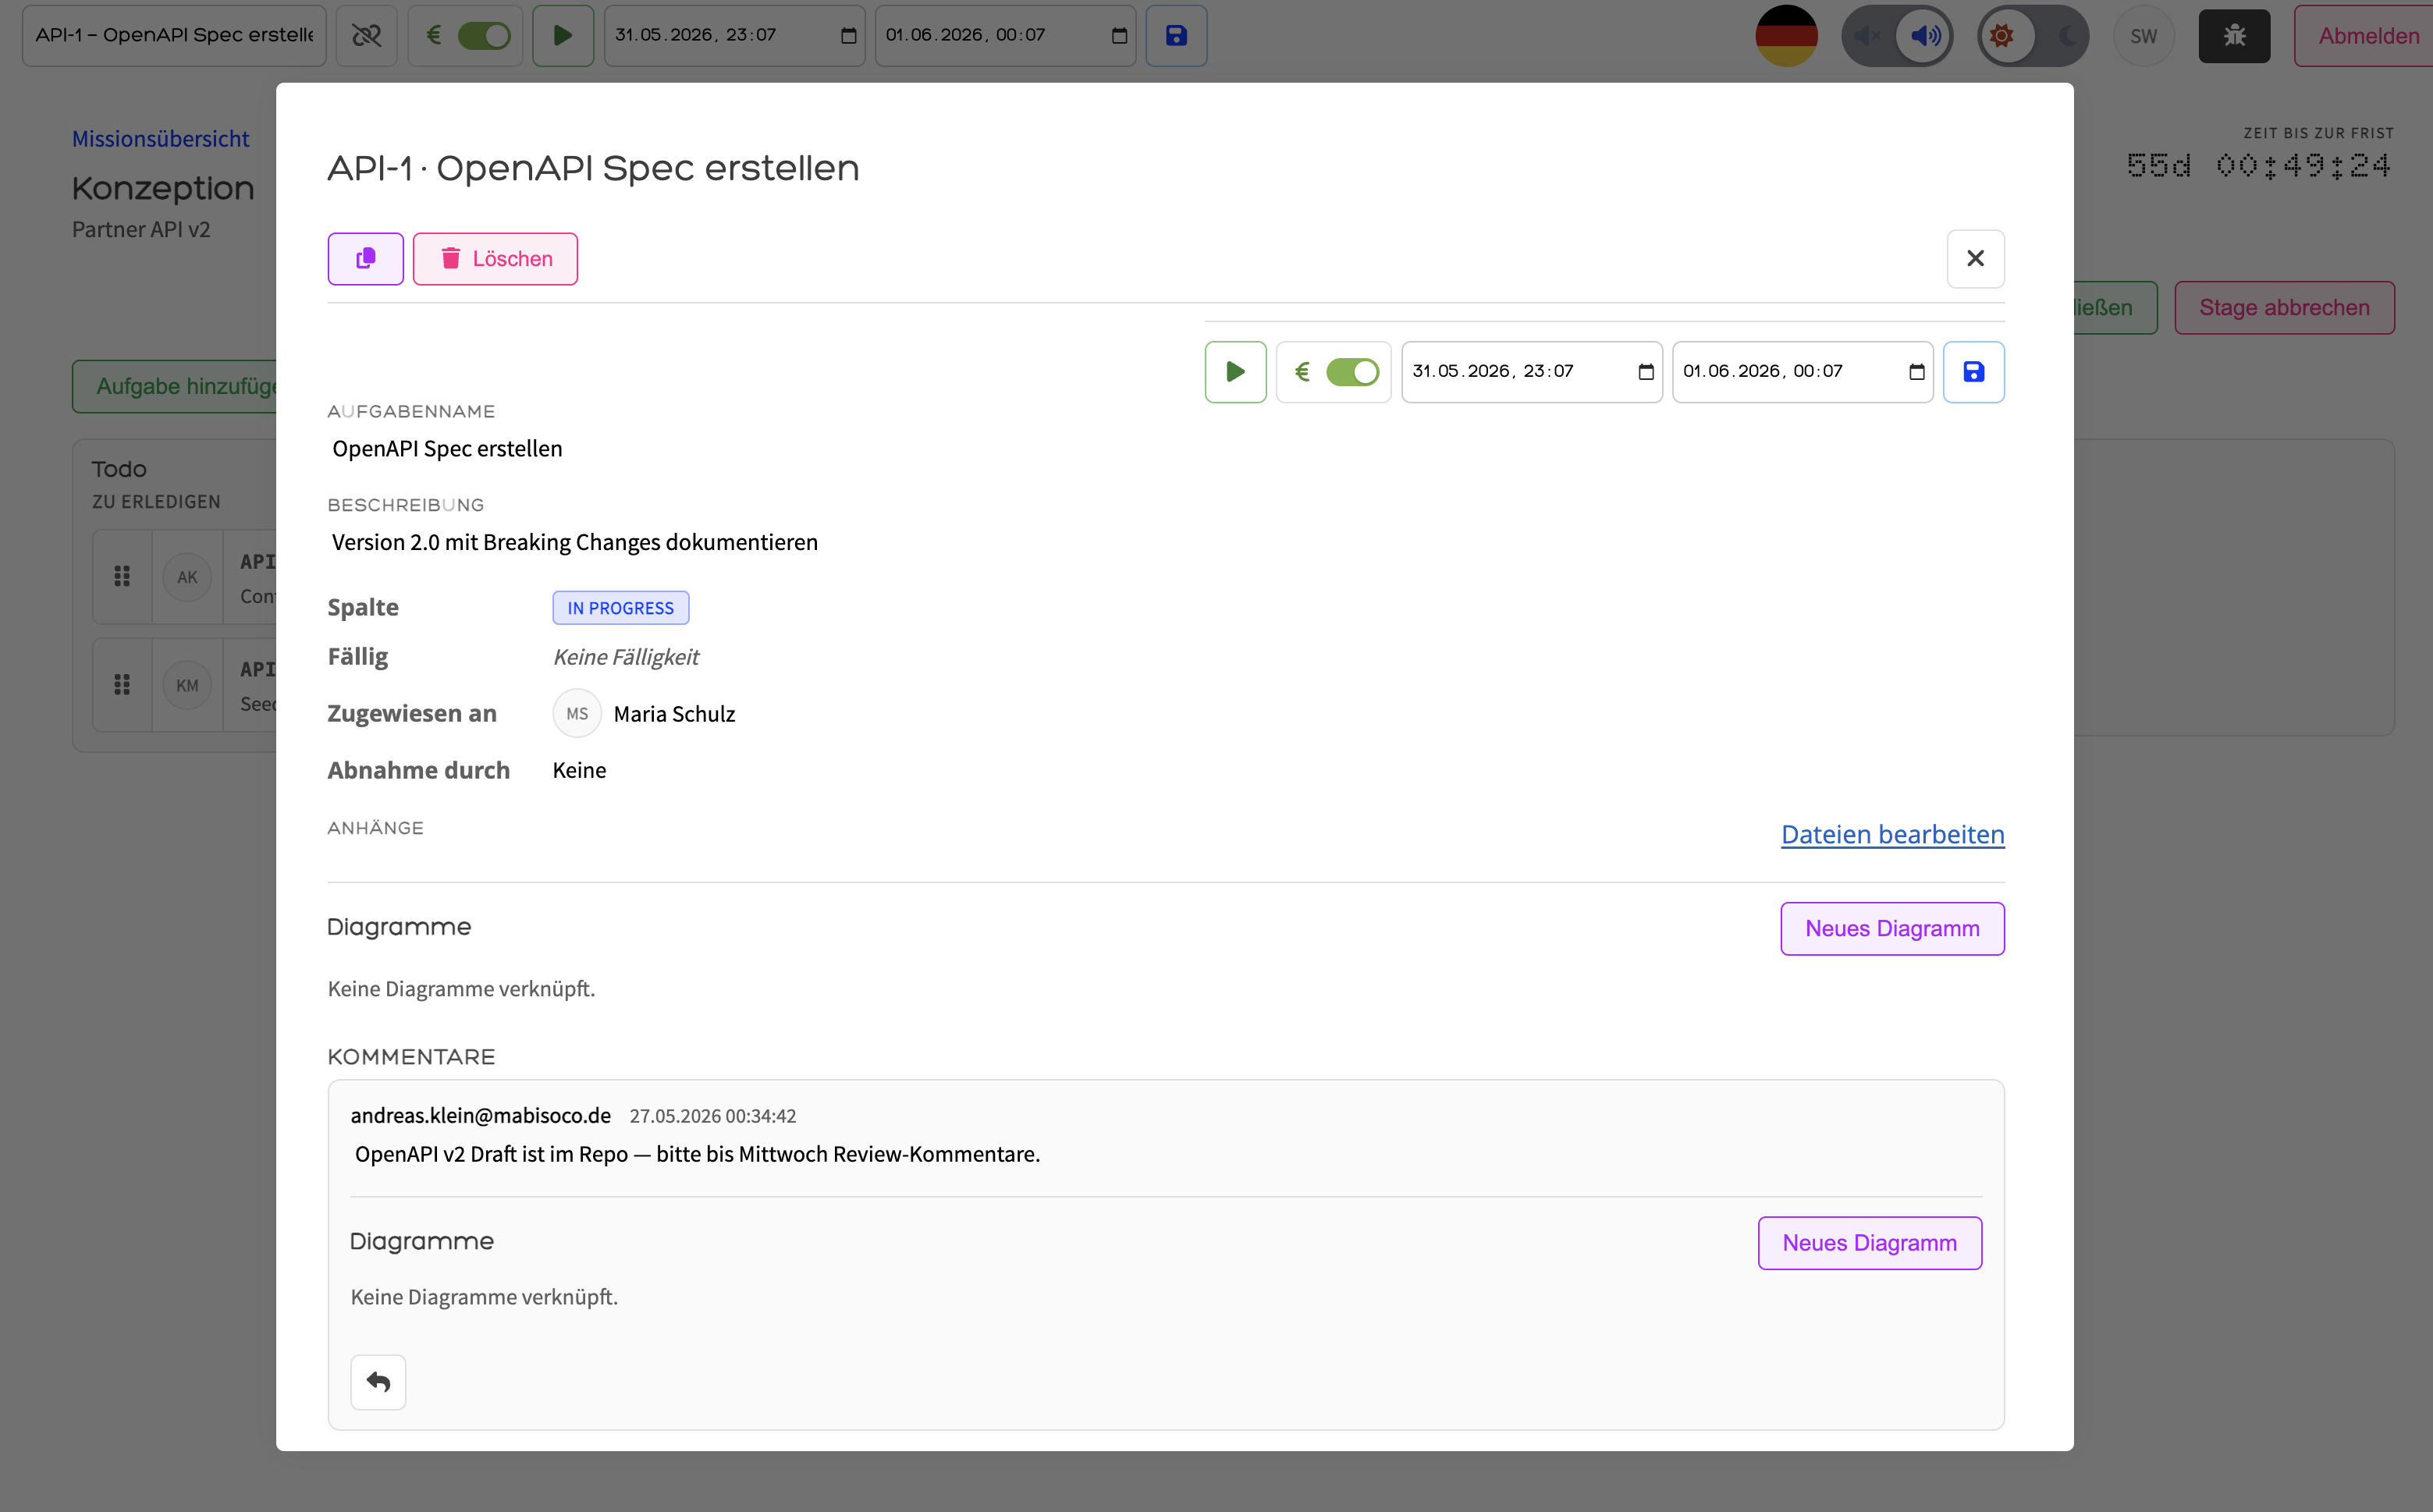The height and width of the screenshot is (1512, 2433).
Task: Close the task dialog with the X
Action: pyautogui.click(x=1975, y=259)
